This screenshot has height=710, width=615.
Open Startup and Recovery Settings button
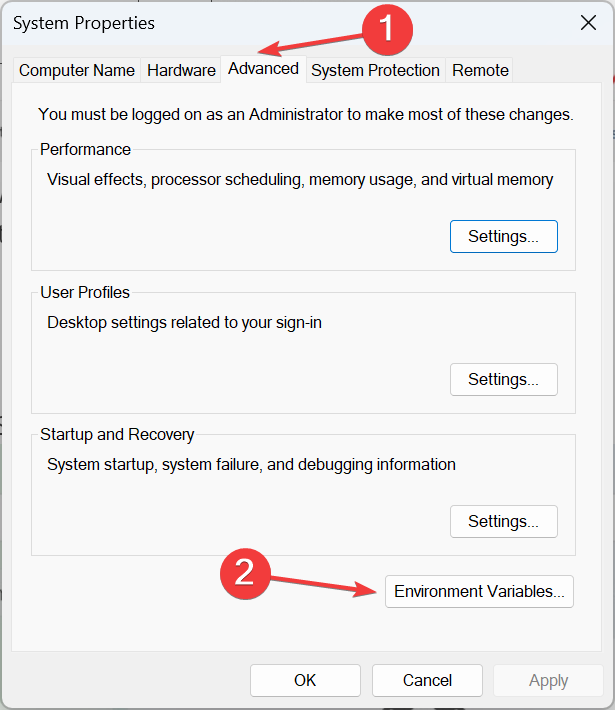(504, 522)
